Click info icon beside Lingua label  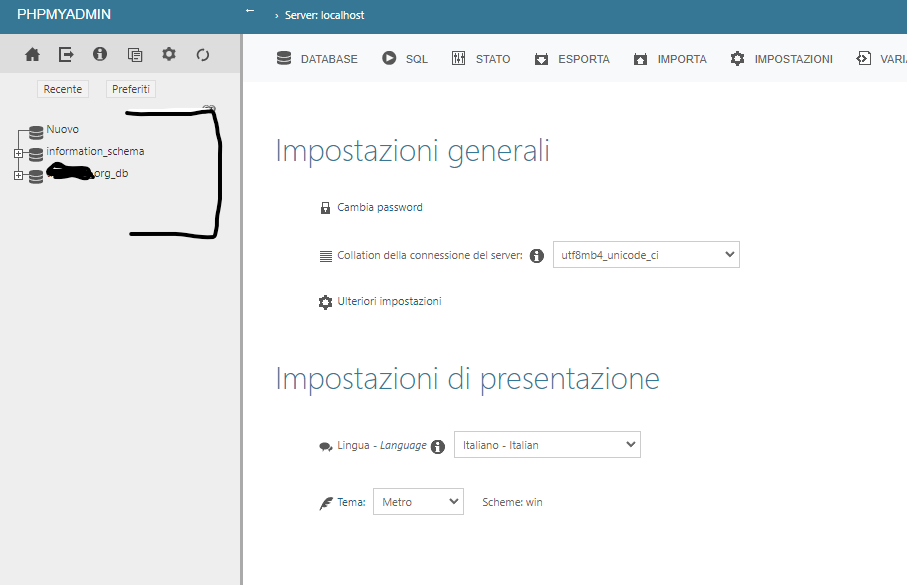click(437, 446)
